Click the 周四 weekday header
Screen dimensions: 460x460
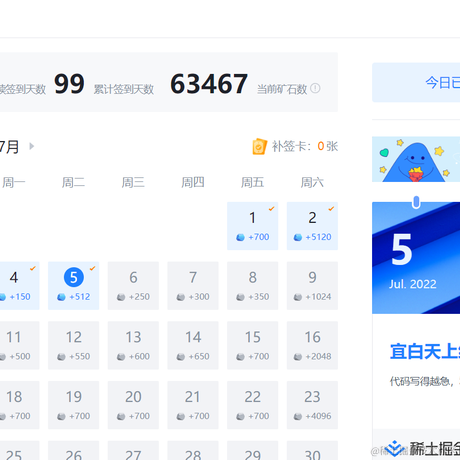193,182
